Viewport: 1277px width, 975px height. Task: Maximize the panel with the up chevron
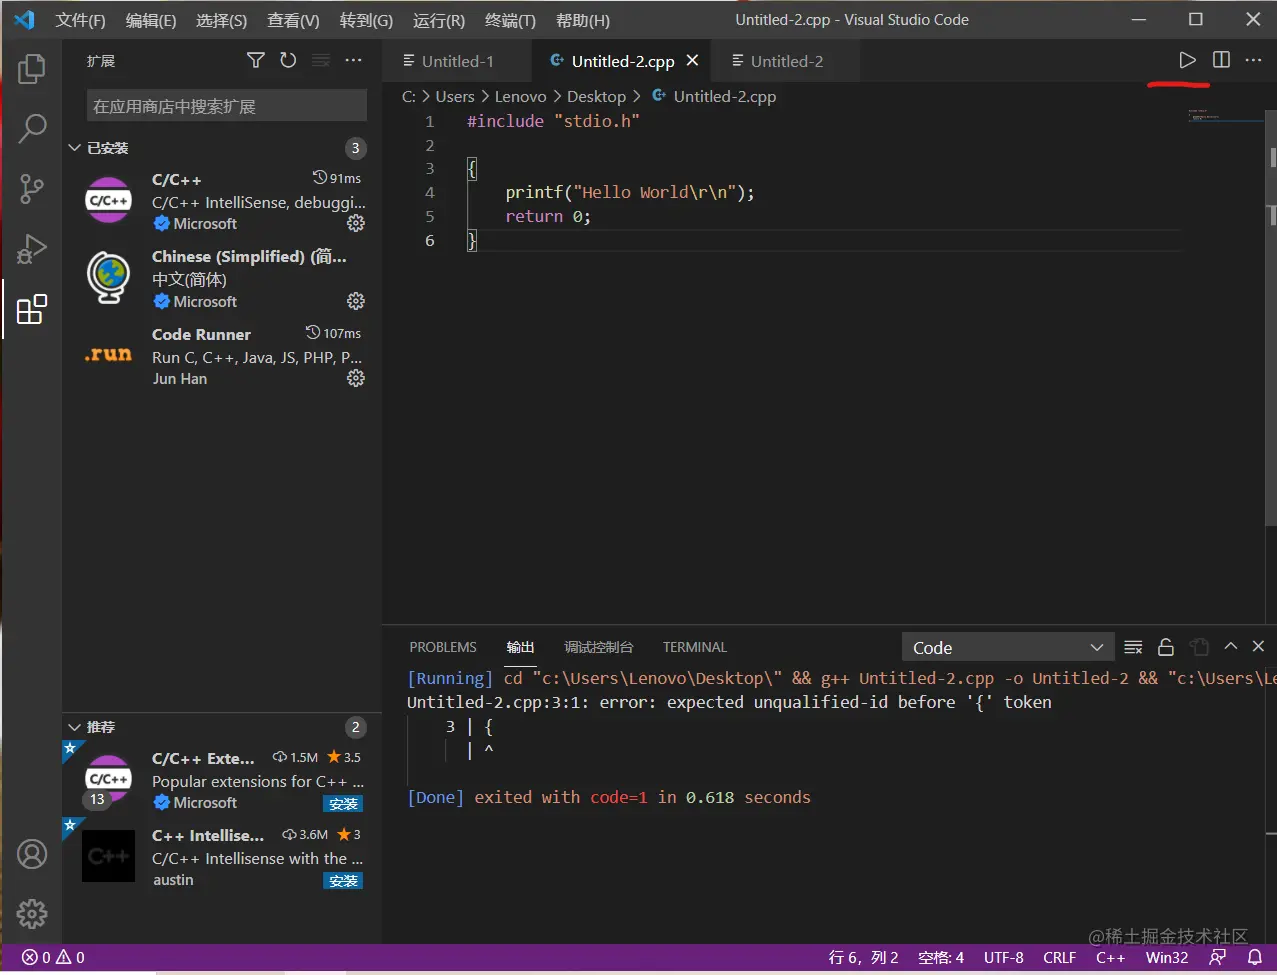(x=1231, y=647)
